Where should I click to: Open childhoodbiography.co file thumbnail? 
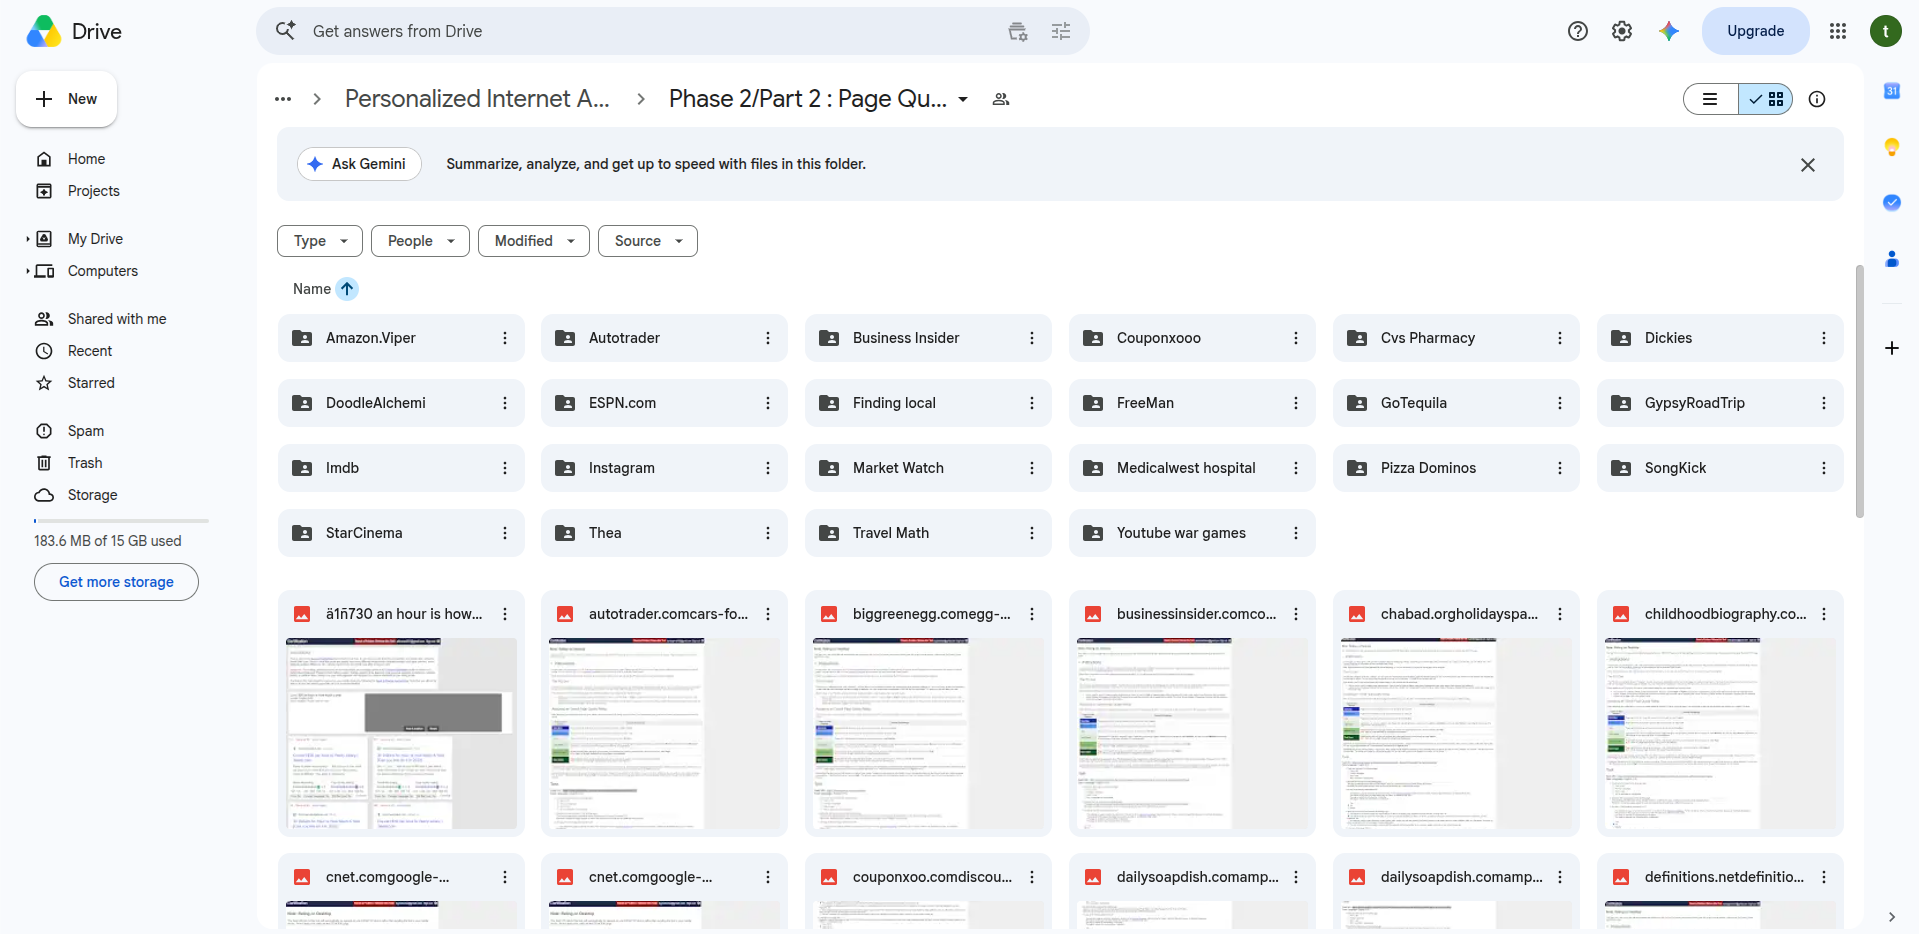(1720, 734)
